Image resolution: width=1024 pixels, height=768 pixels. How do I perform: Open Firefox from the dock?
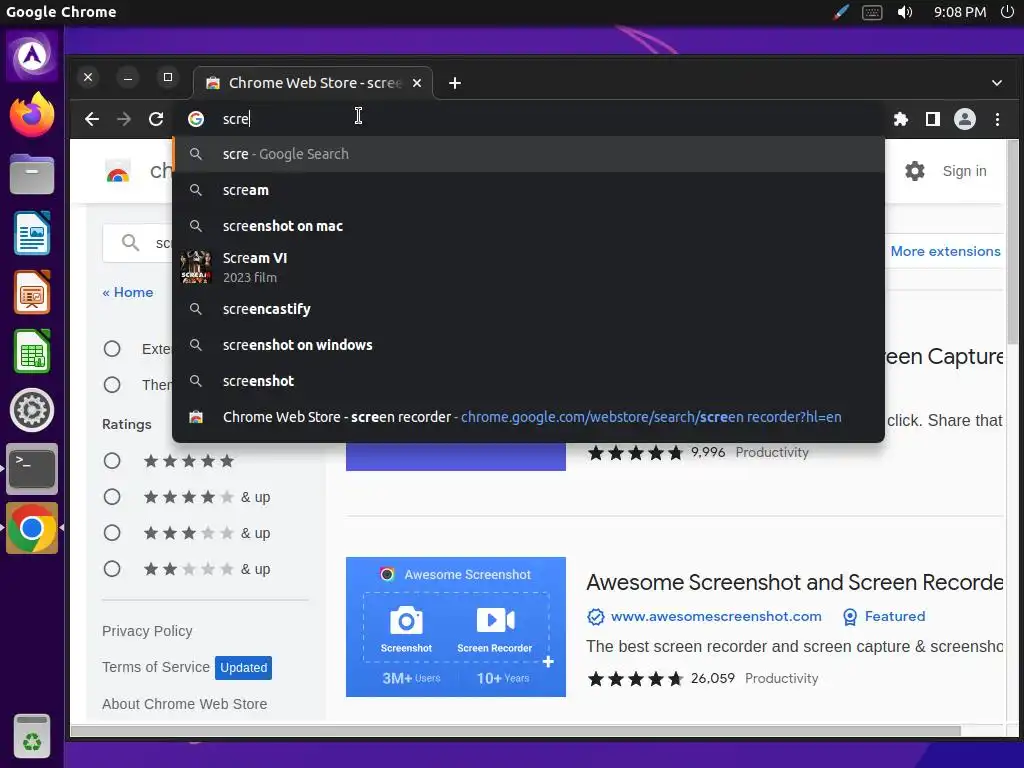coord(32,115)
